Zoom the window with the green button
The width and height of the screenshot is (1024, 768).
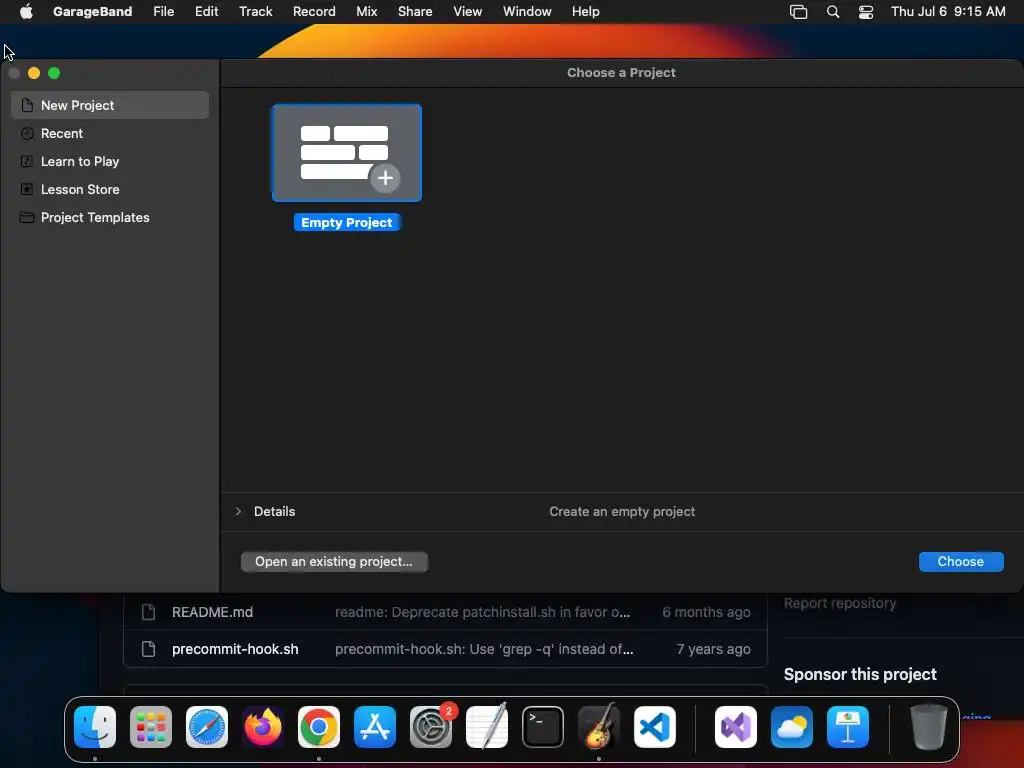point(54,73)
